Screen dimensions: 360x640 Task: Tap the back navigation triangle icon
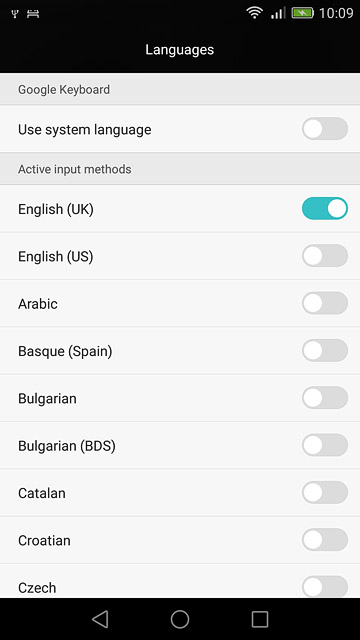point(100,619)
